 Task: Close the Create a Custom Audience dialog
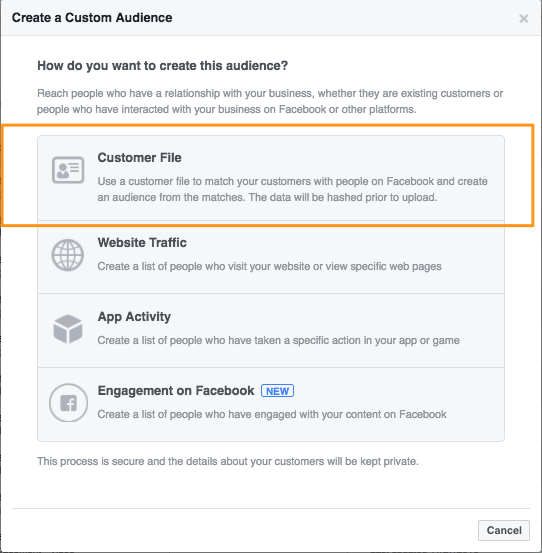click(524, 18)
